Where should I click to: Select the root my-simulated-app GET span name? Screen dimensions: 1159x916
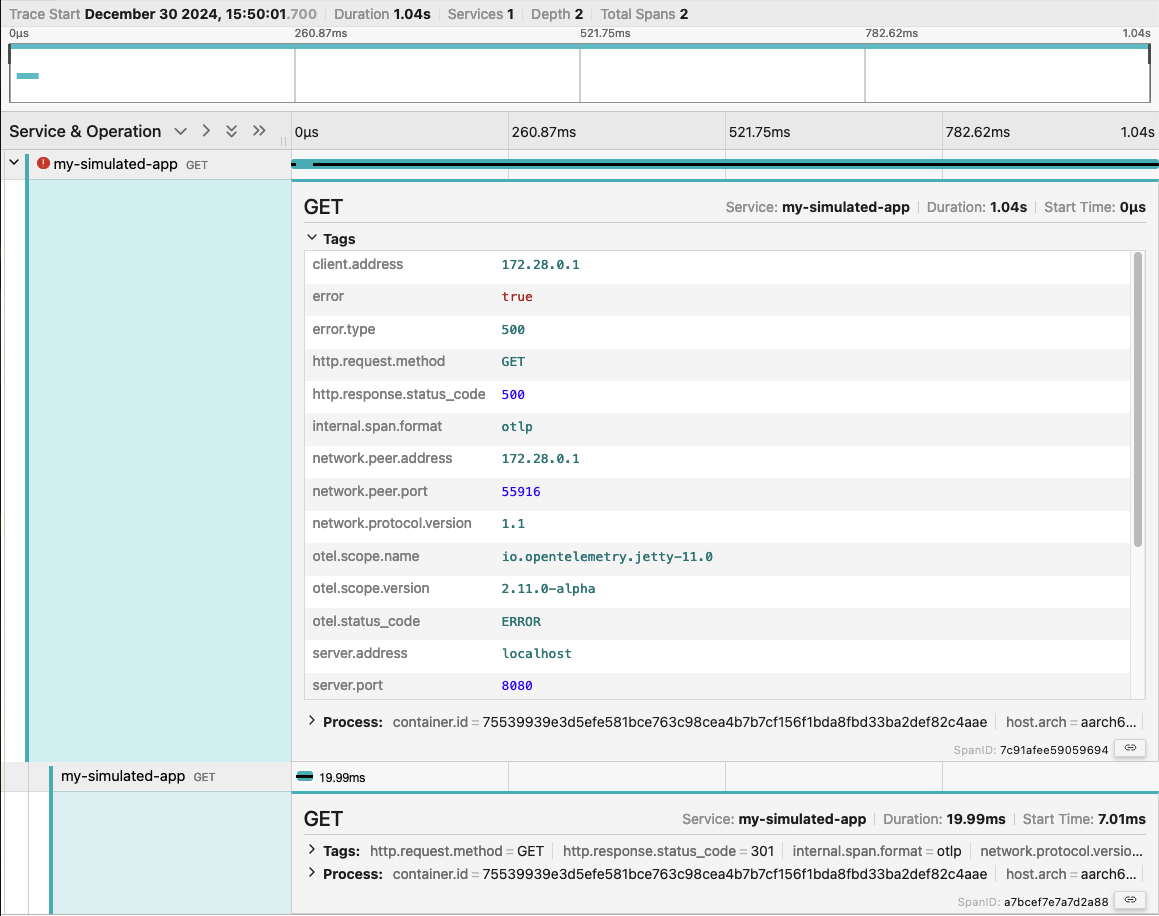pos(115,164)
